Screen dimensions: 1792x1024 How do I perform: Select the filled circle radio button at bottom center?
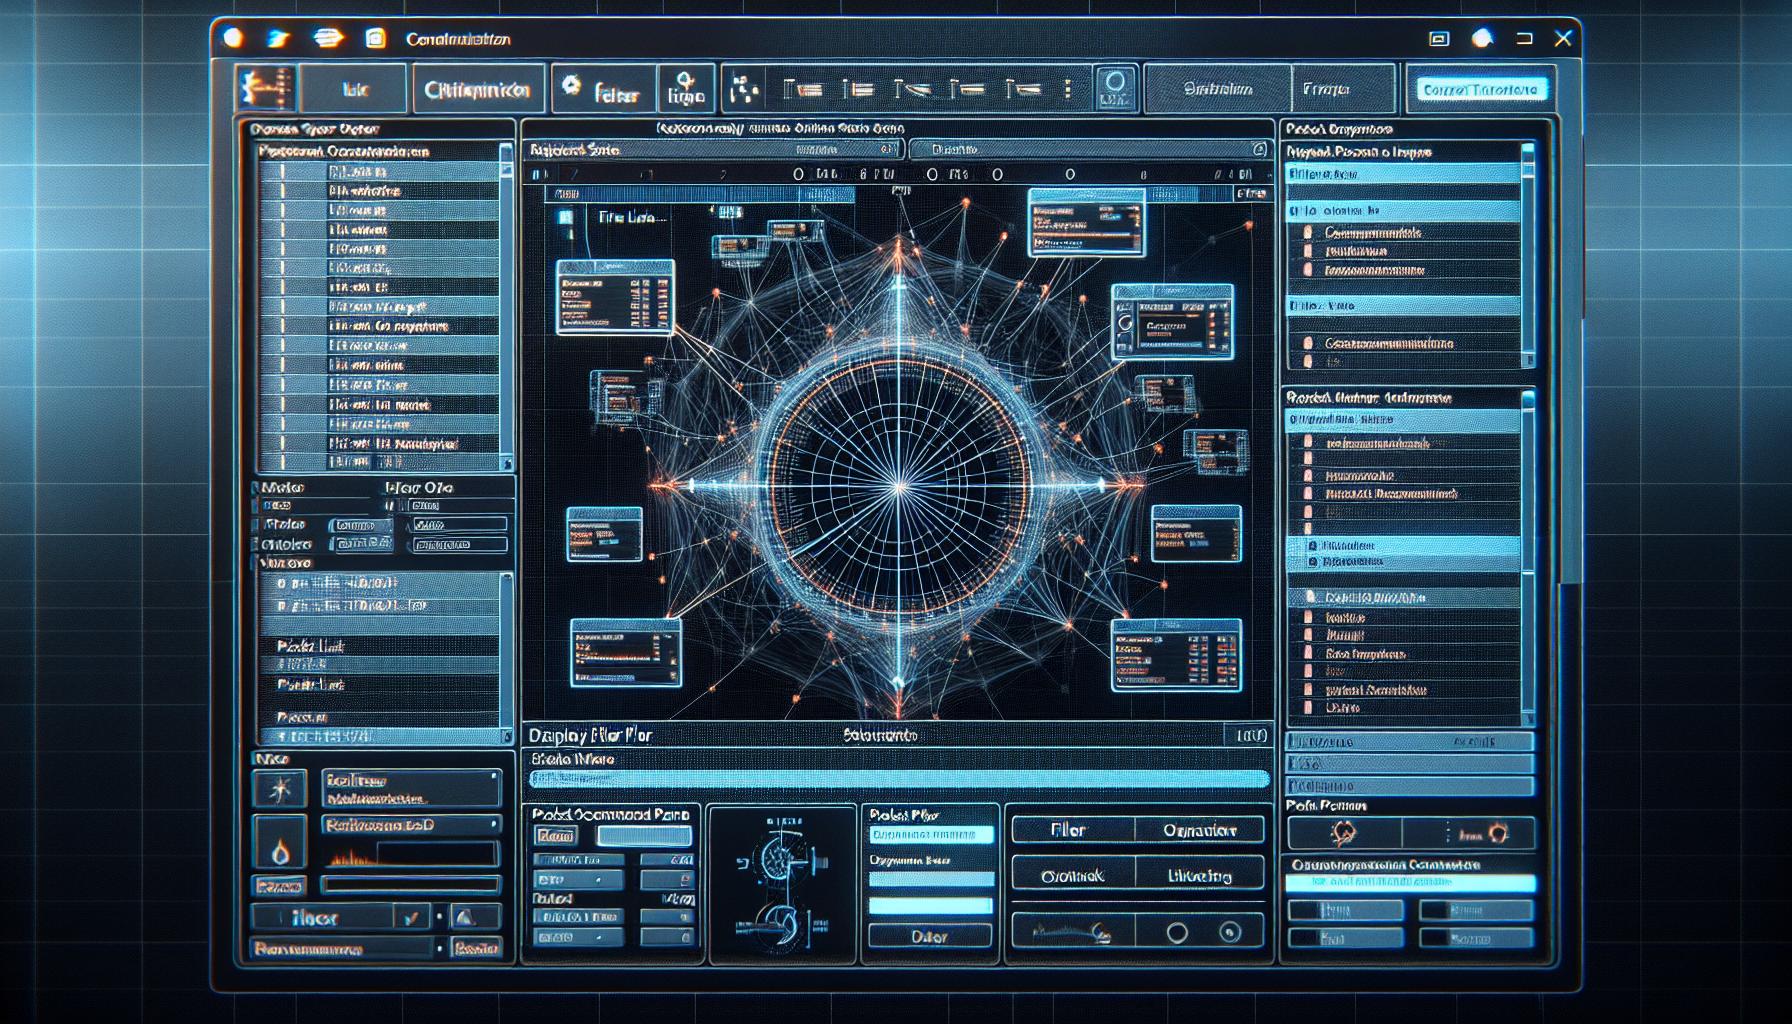[x=1230, y=933]
